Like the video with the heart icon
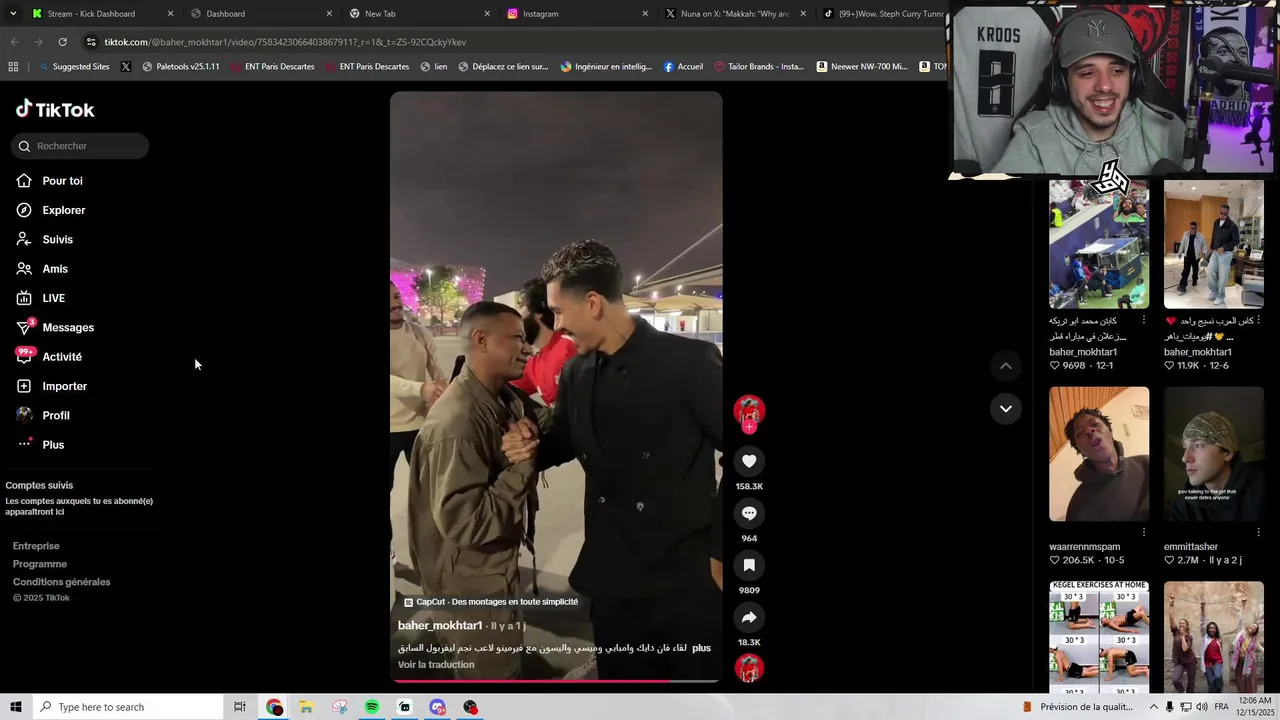The width and height of the screenshot is (1280, 720). tap(749, 461)
